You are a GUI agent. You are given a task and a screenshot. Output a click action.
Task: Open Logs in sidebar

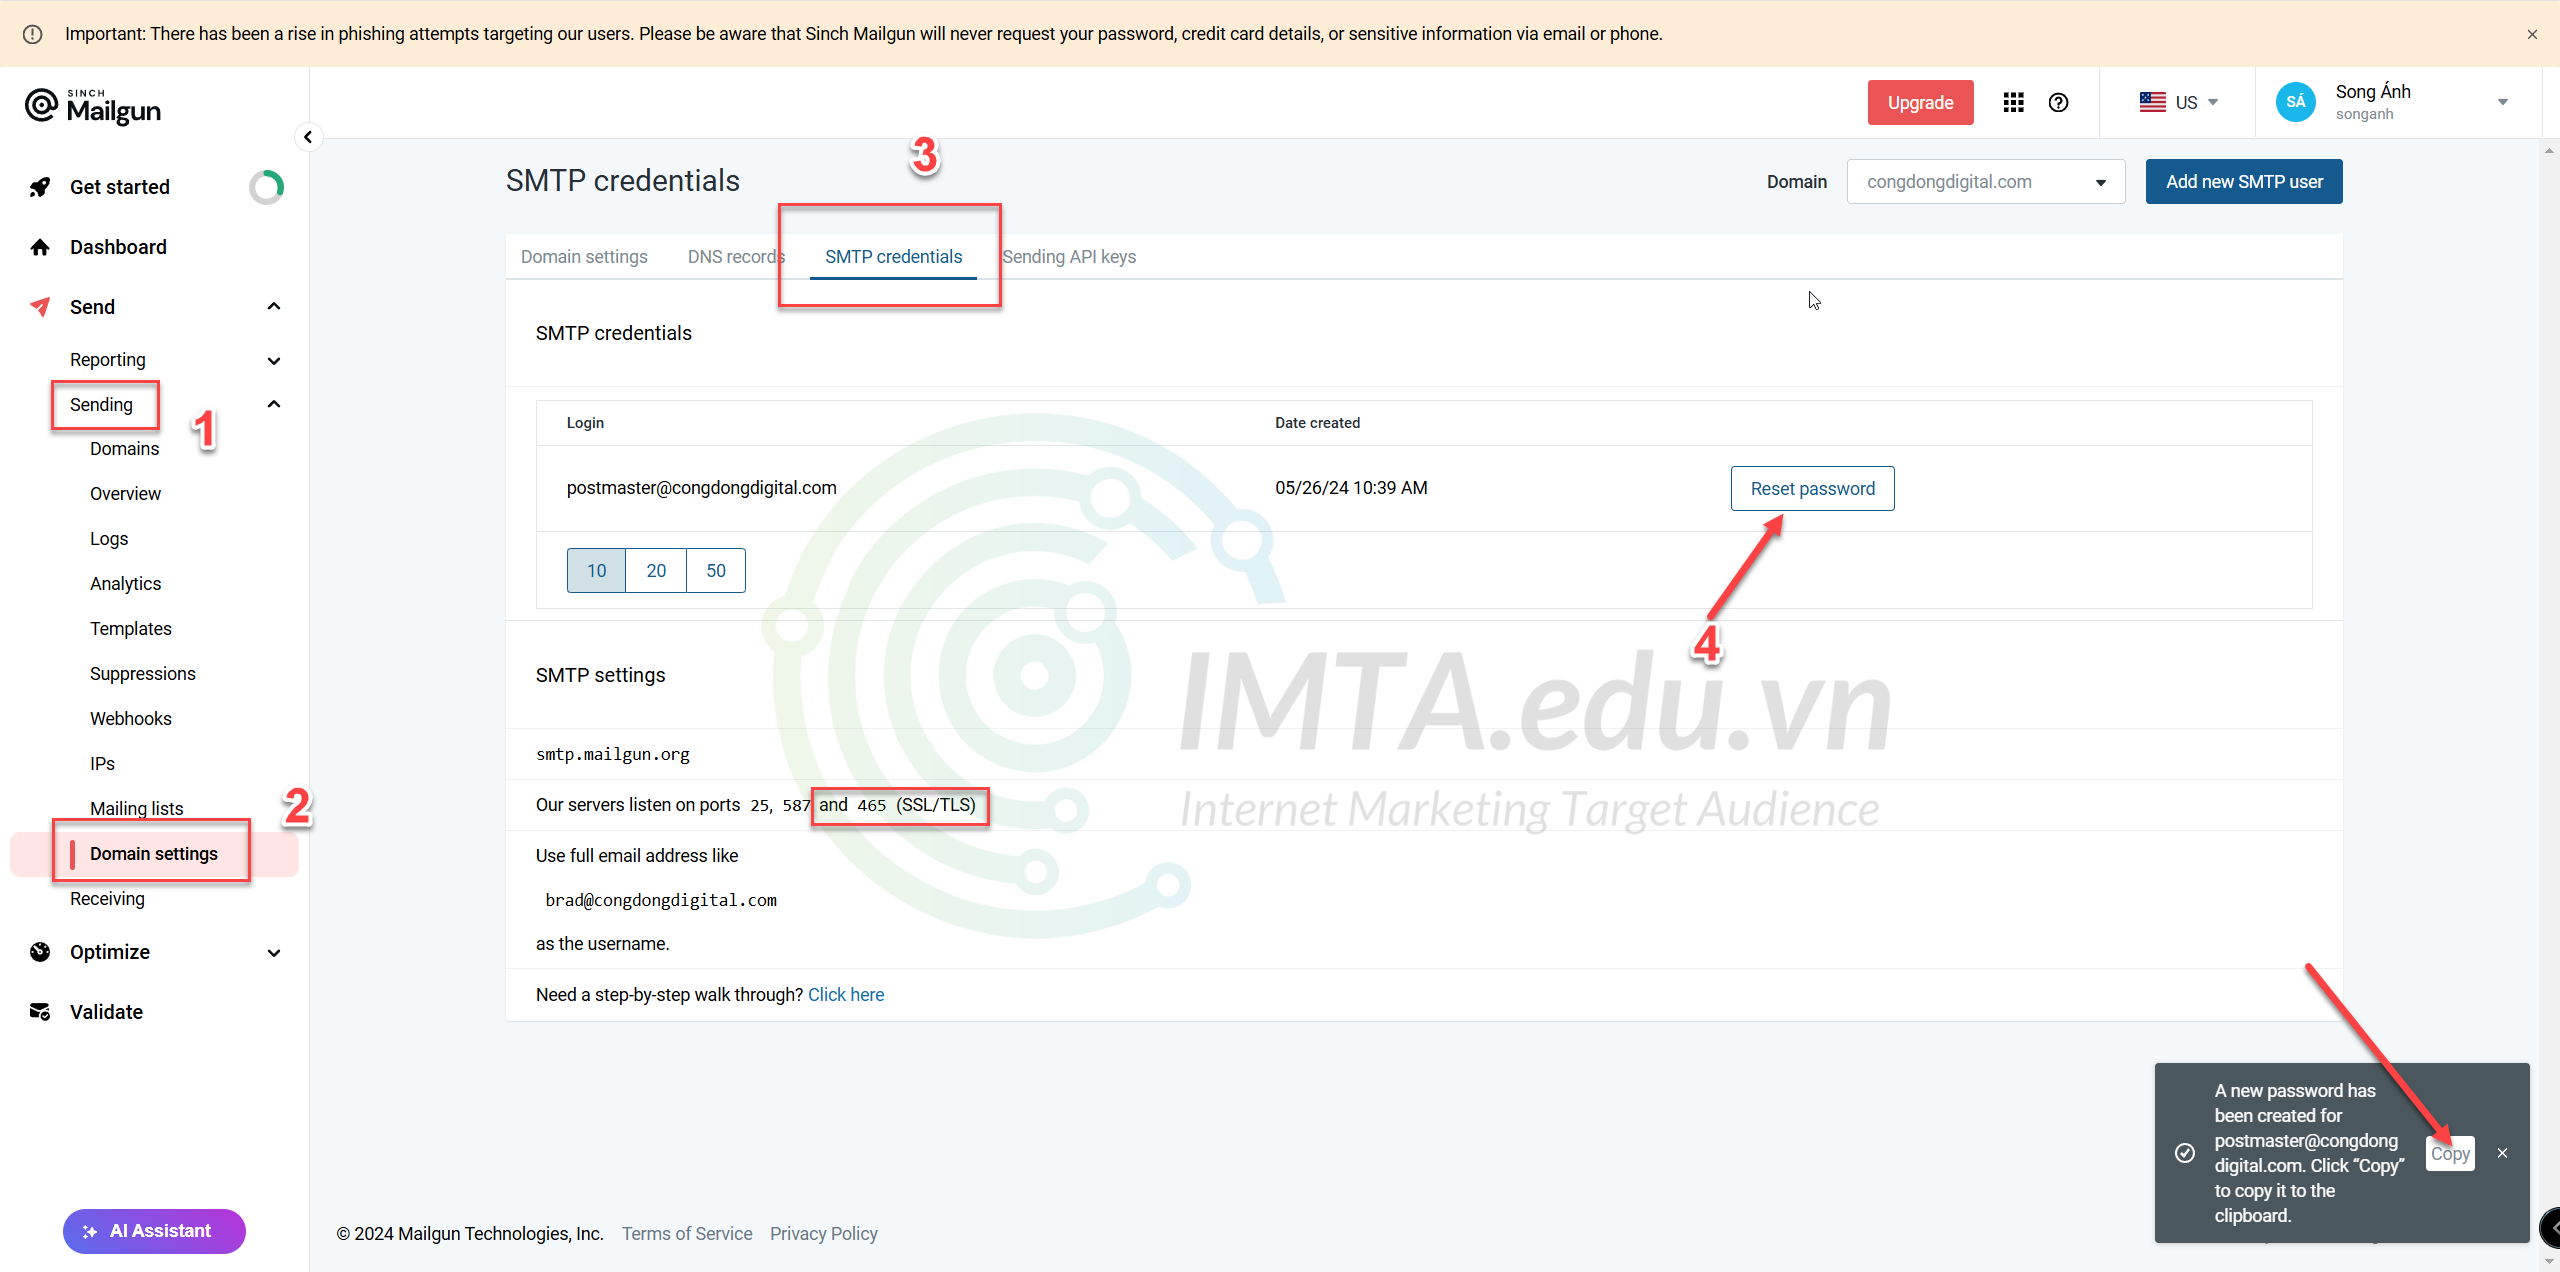click(109, 539)
